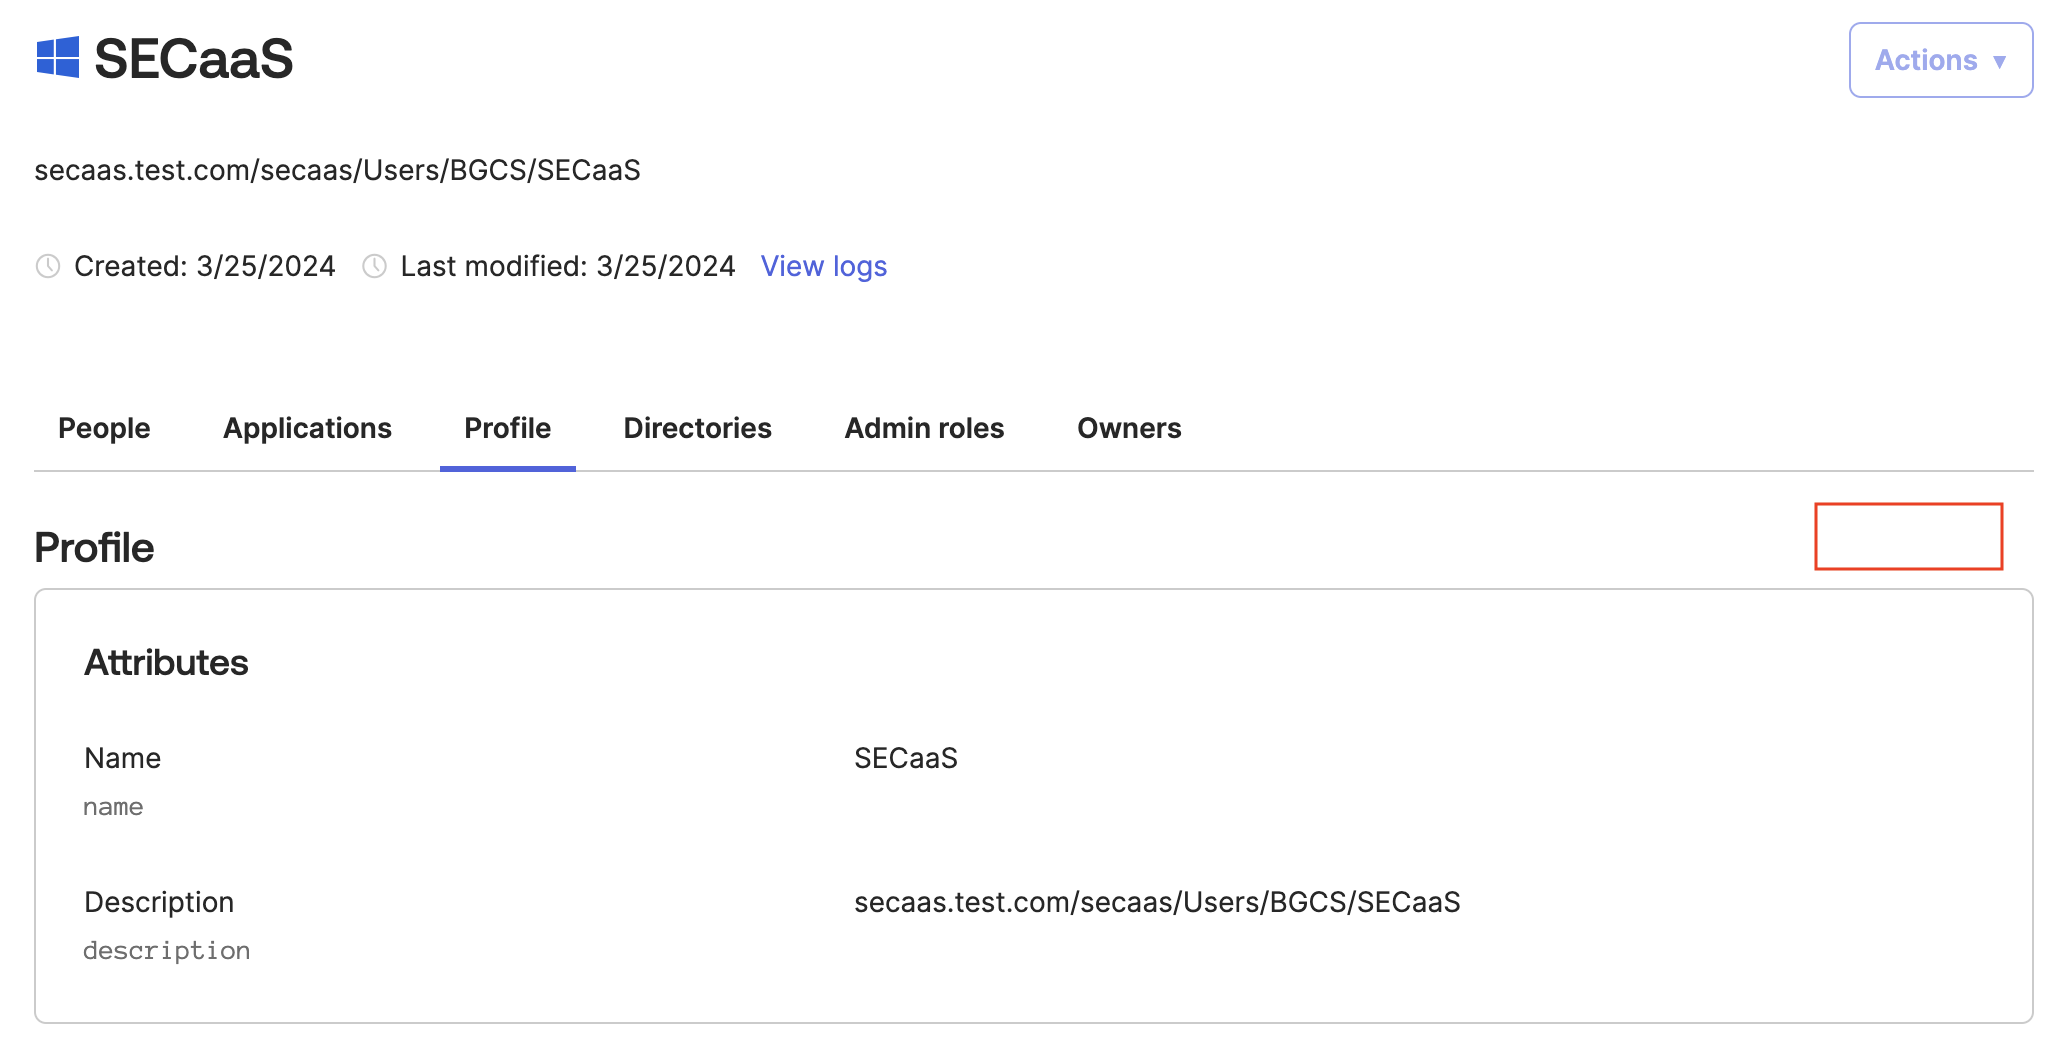Open the Actions dropdown menu
This screenshot has height=1045, width=2062.
point(1940,60)
